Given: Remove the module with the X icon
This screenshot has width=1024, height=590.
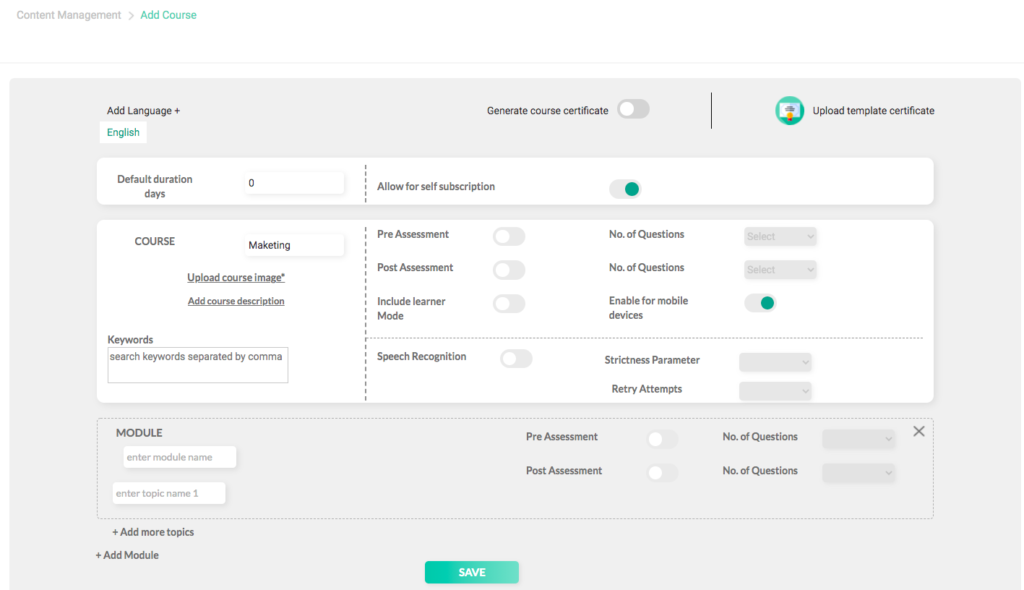Looking at the screenshot, I should click(918, 431).
